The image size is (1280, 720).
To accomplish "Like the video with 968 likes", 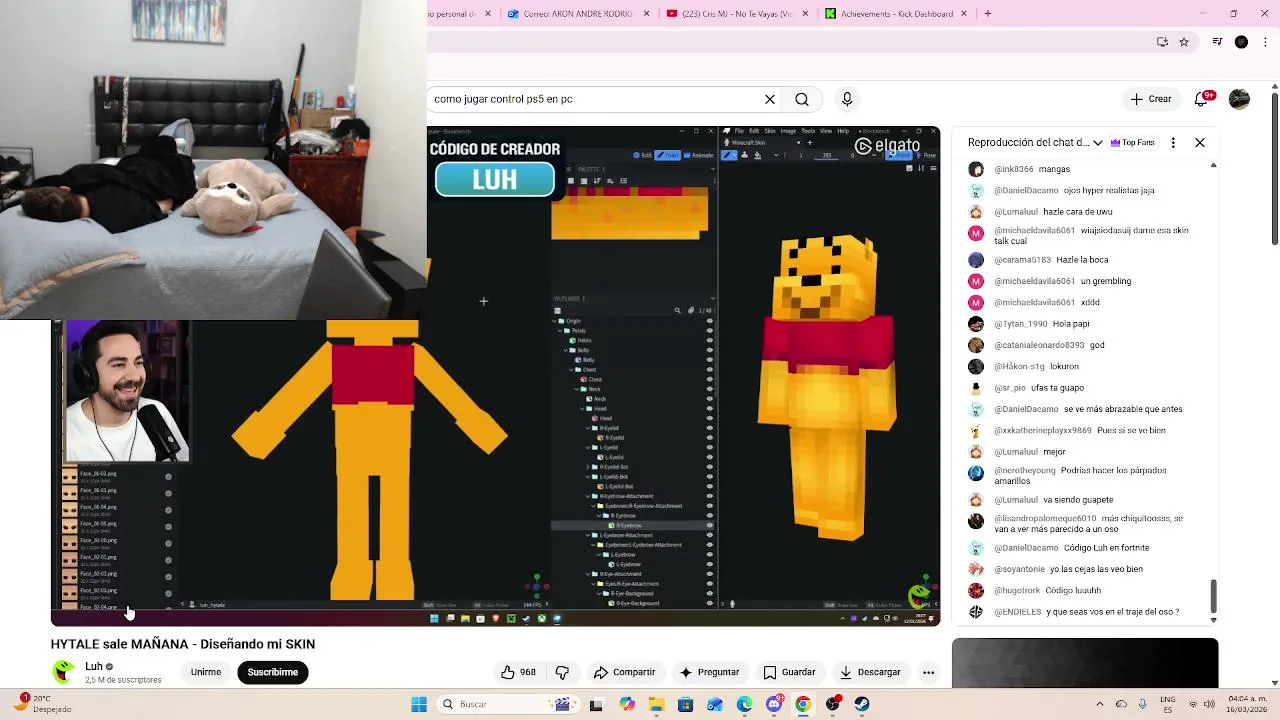I will 518,672.
